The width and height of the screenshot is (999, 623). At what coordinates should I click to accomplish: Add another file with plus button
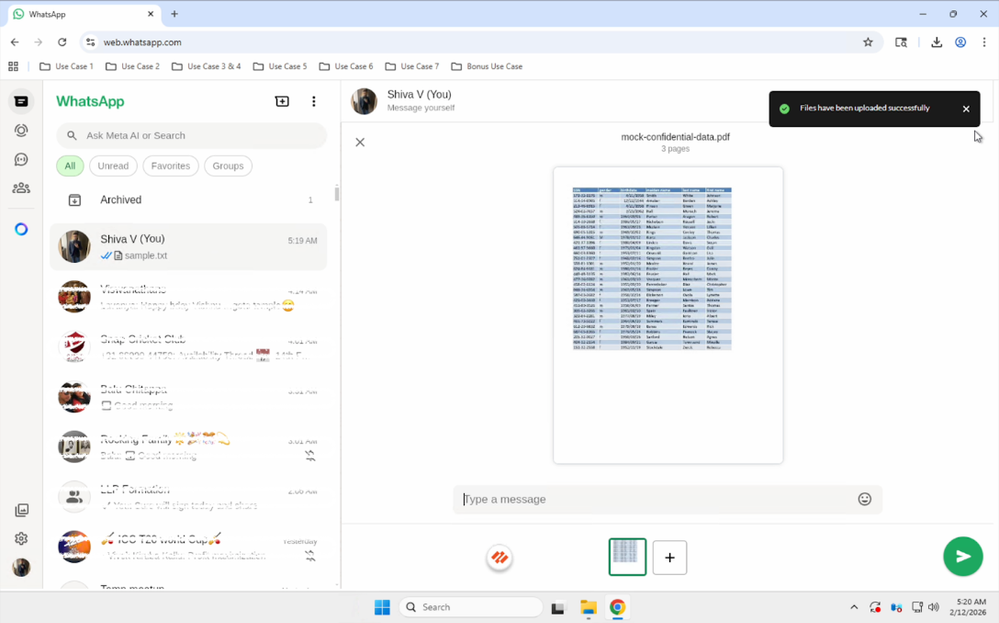pyautogui.click(x=670, y=557)
